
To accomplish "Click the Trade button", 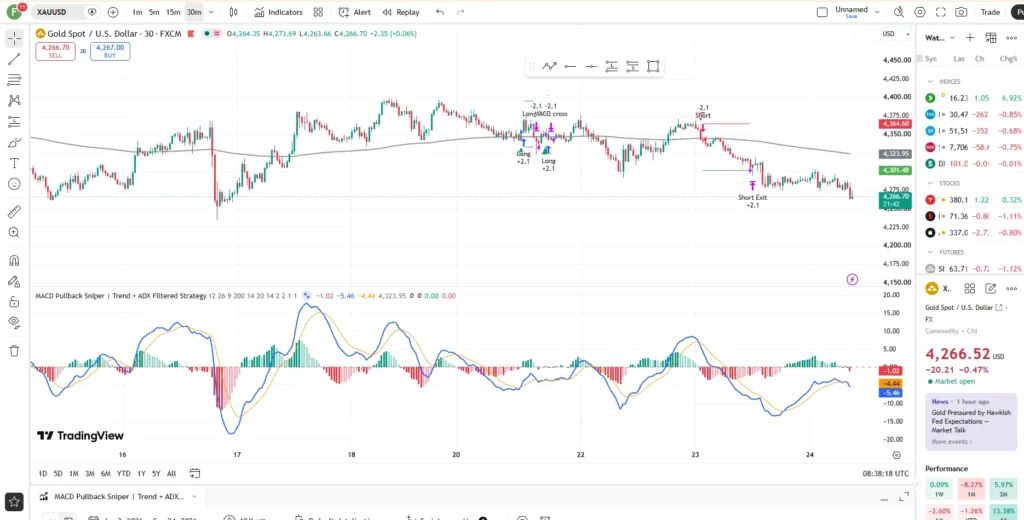I will coord(990,12).
